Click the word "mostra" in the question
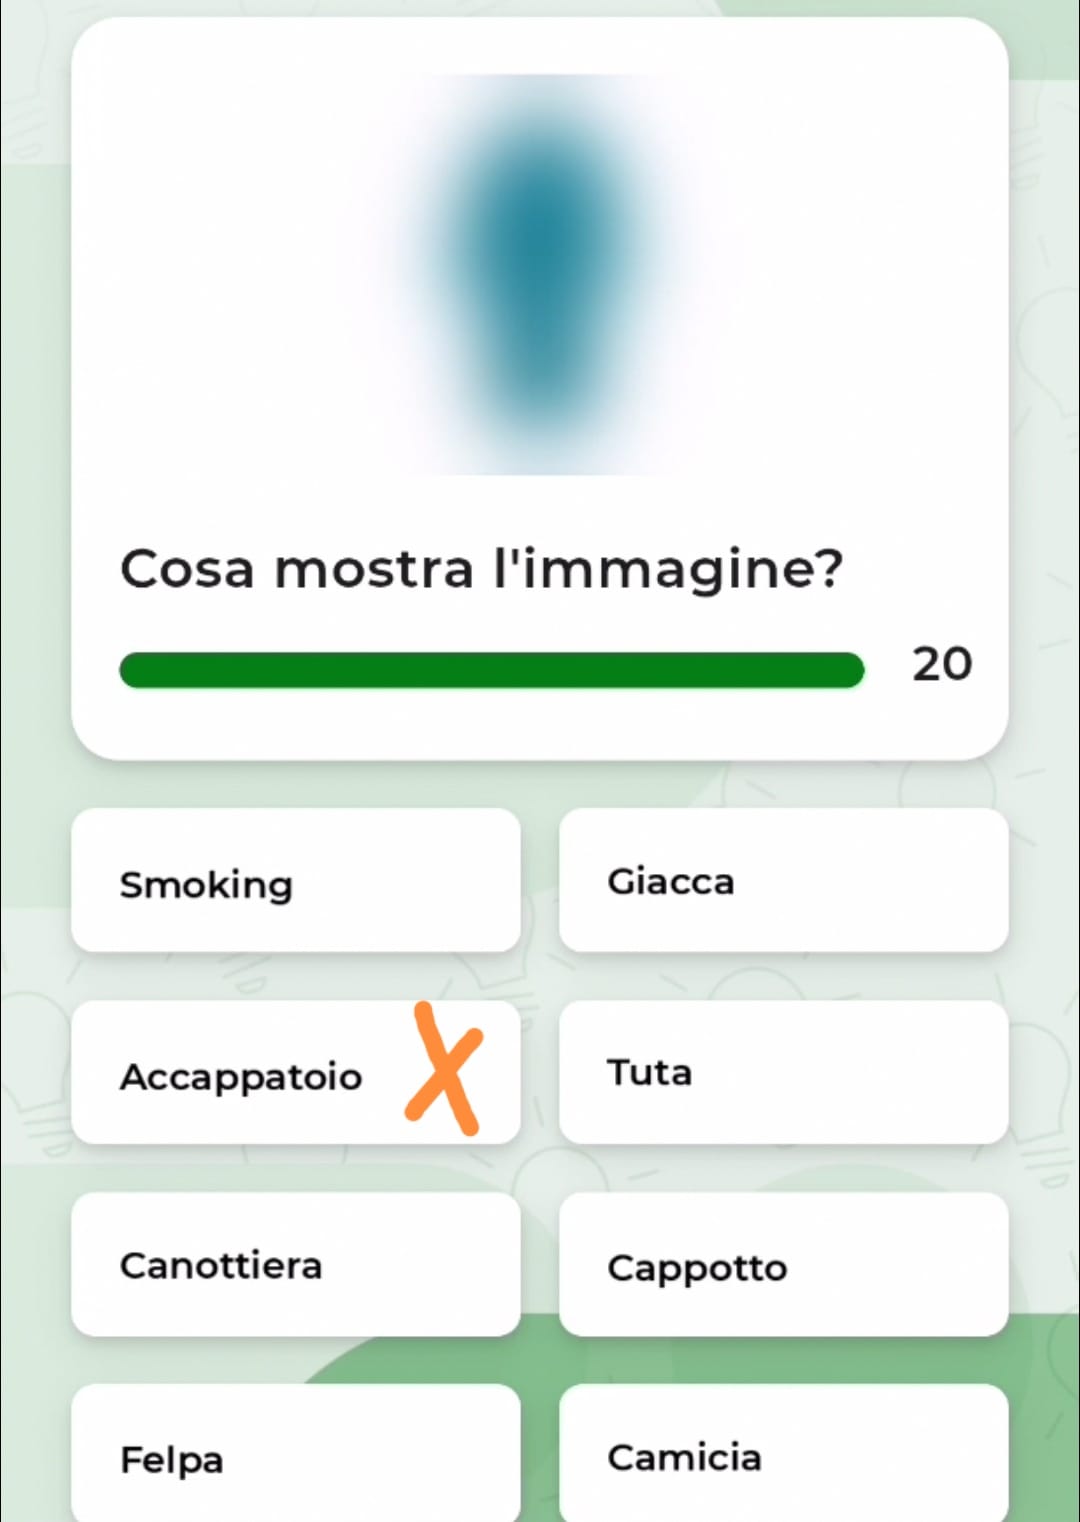Image resolution: width=1080 pixels, height=1522 pixels. (374, 569)
